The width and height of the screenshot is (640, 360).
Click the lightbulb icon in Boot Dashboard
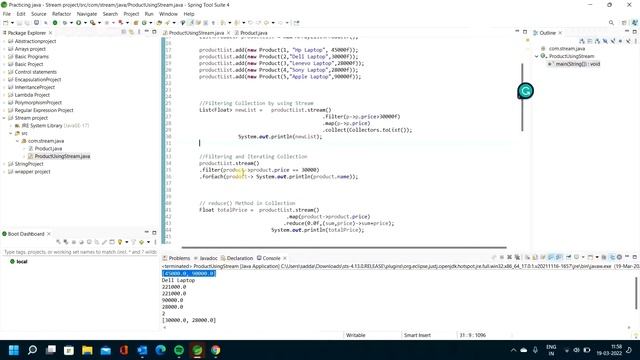(x=120, y=242)
